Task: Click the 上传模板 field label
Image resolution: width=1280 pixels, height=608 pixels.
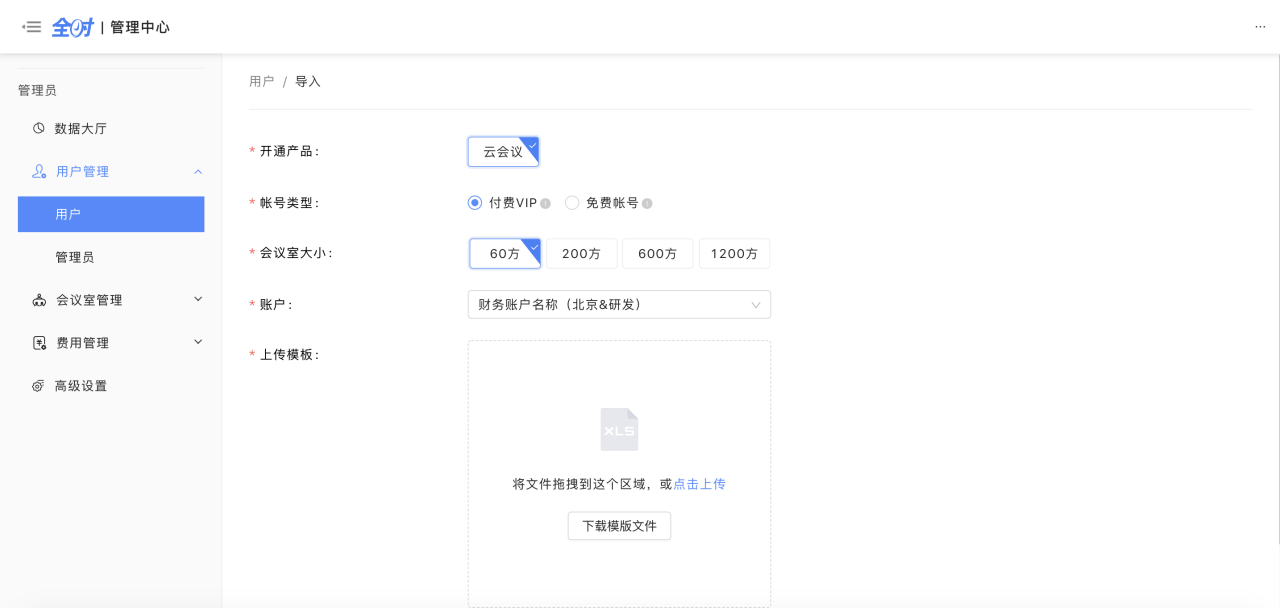Action: coord(289,354)
